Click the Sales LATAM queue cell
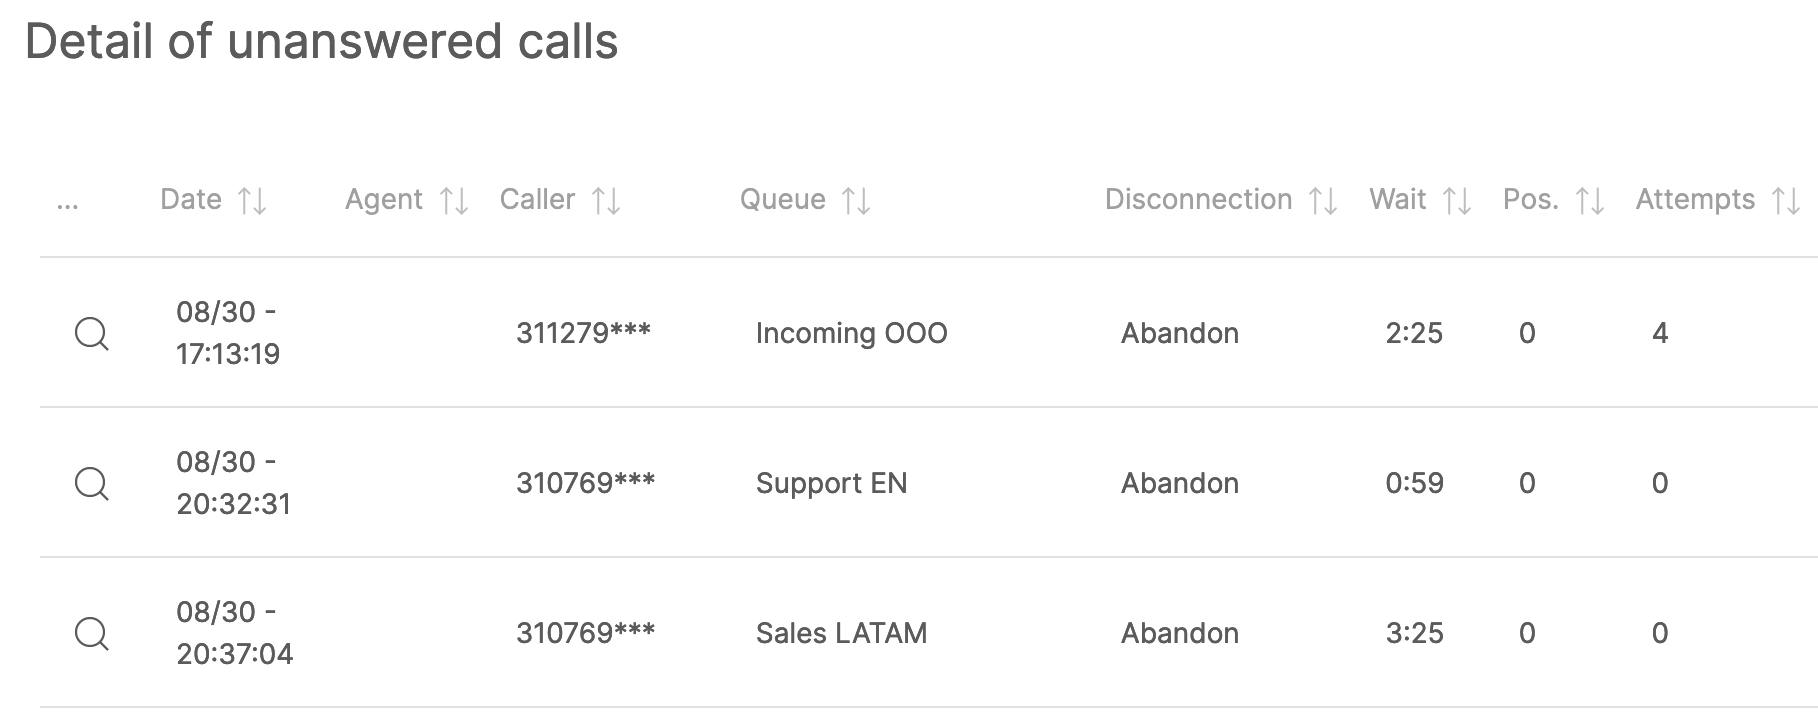Image resolution: width=1818 pixels, height=726 pixels. coord(841,633)
